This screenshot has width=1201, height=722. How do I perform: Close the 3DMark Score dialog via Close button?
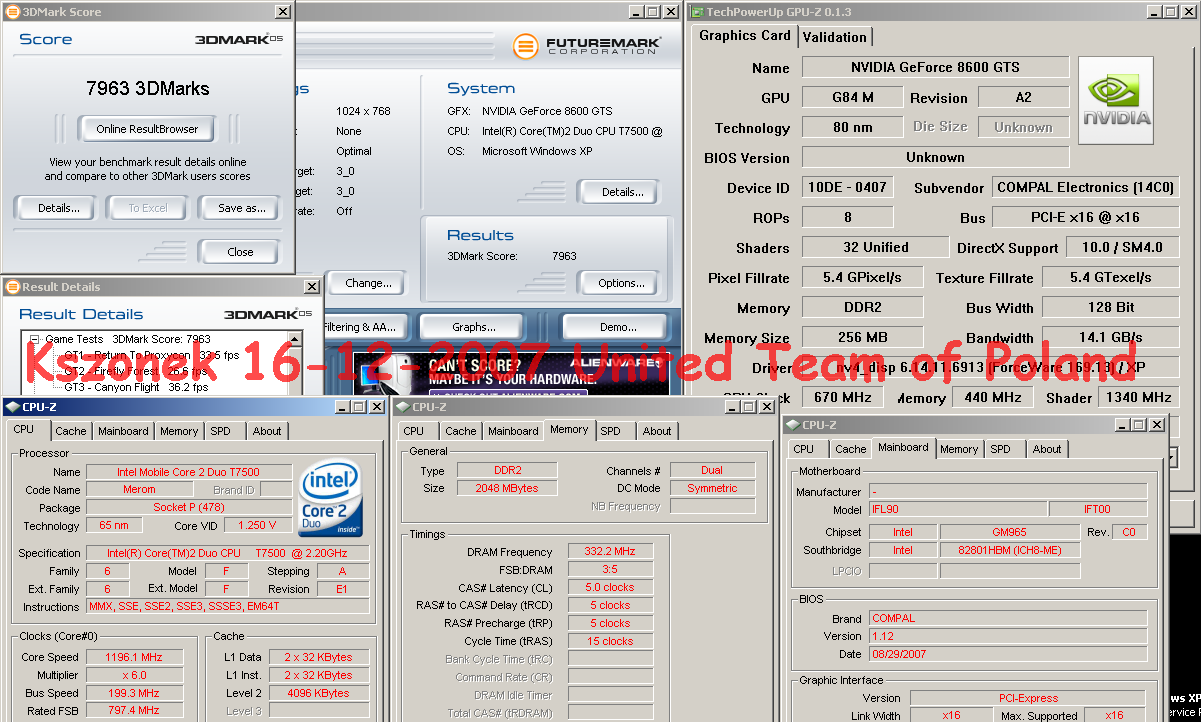[240, 252]
